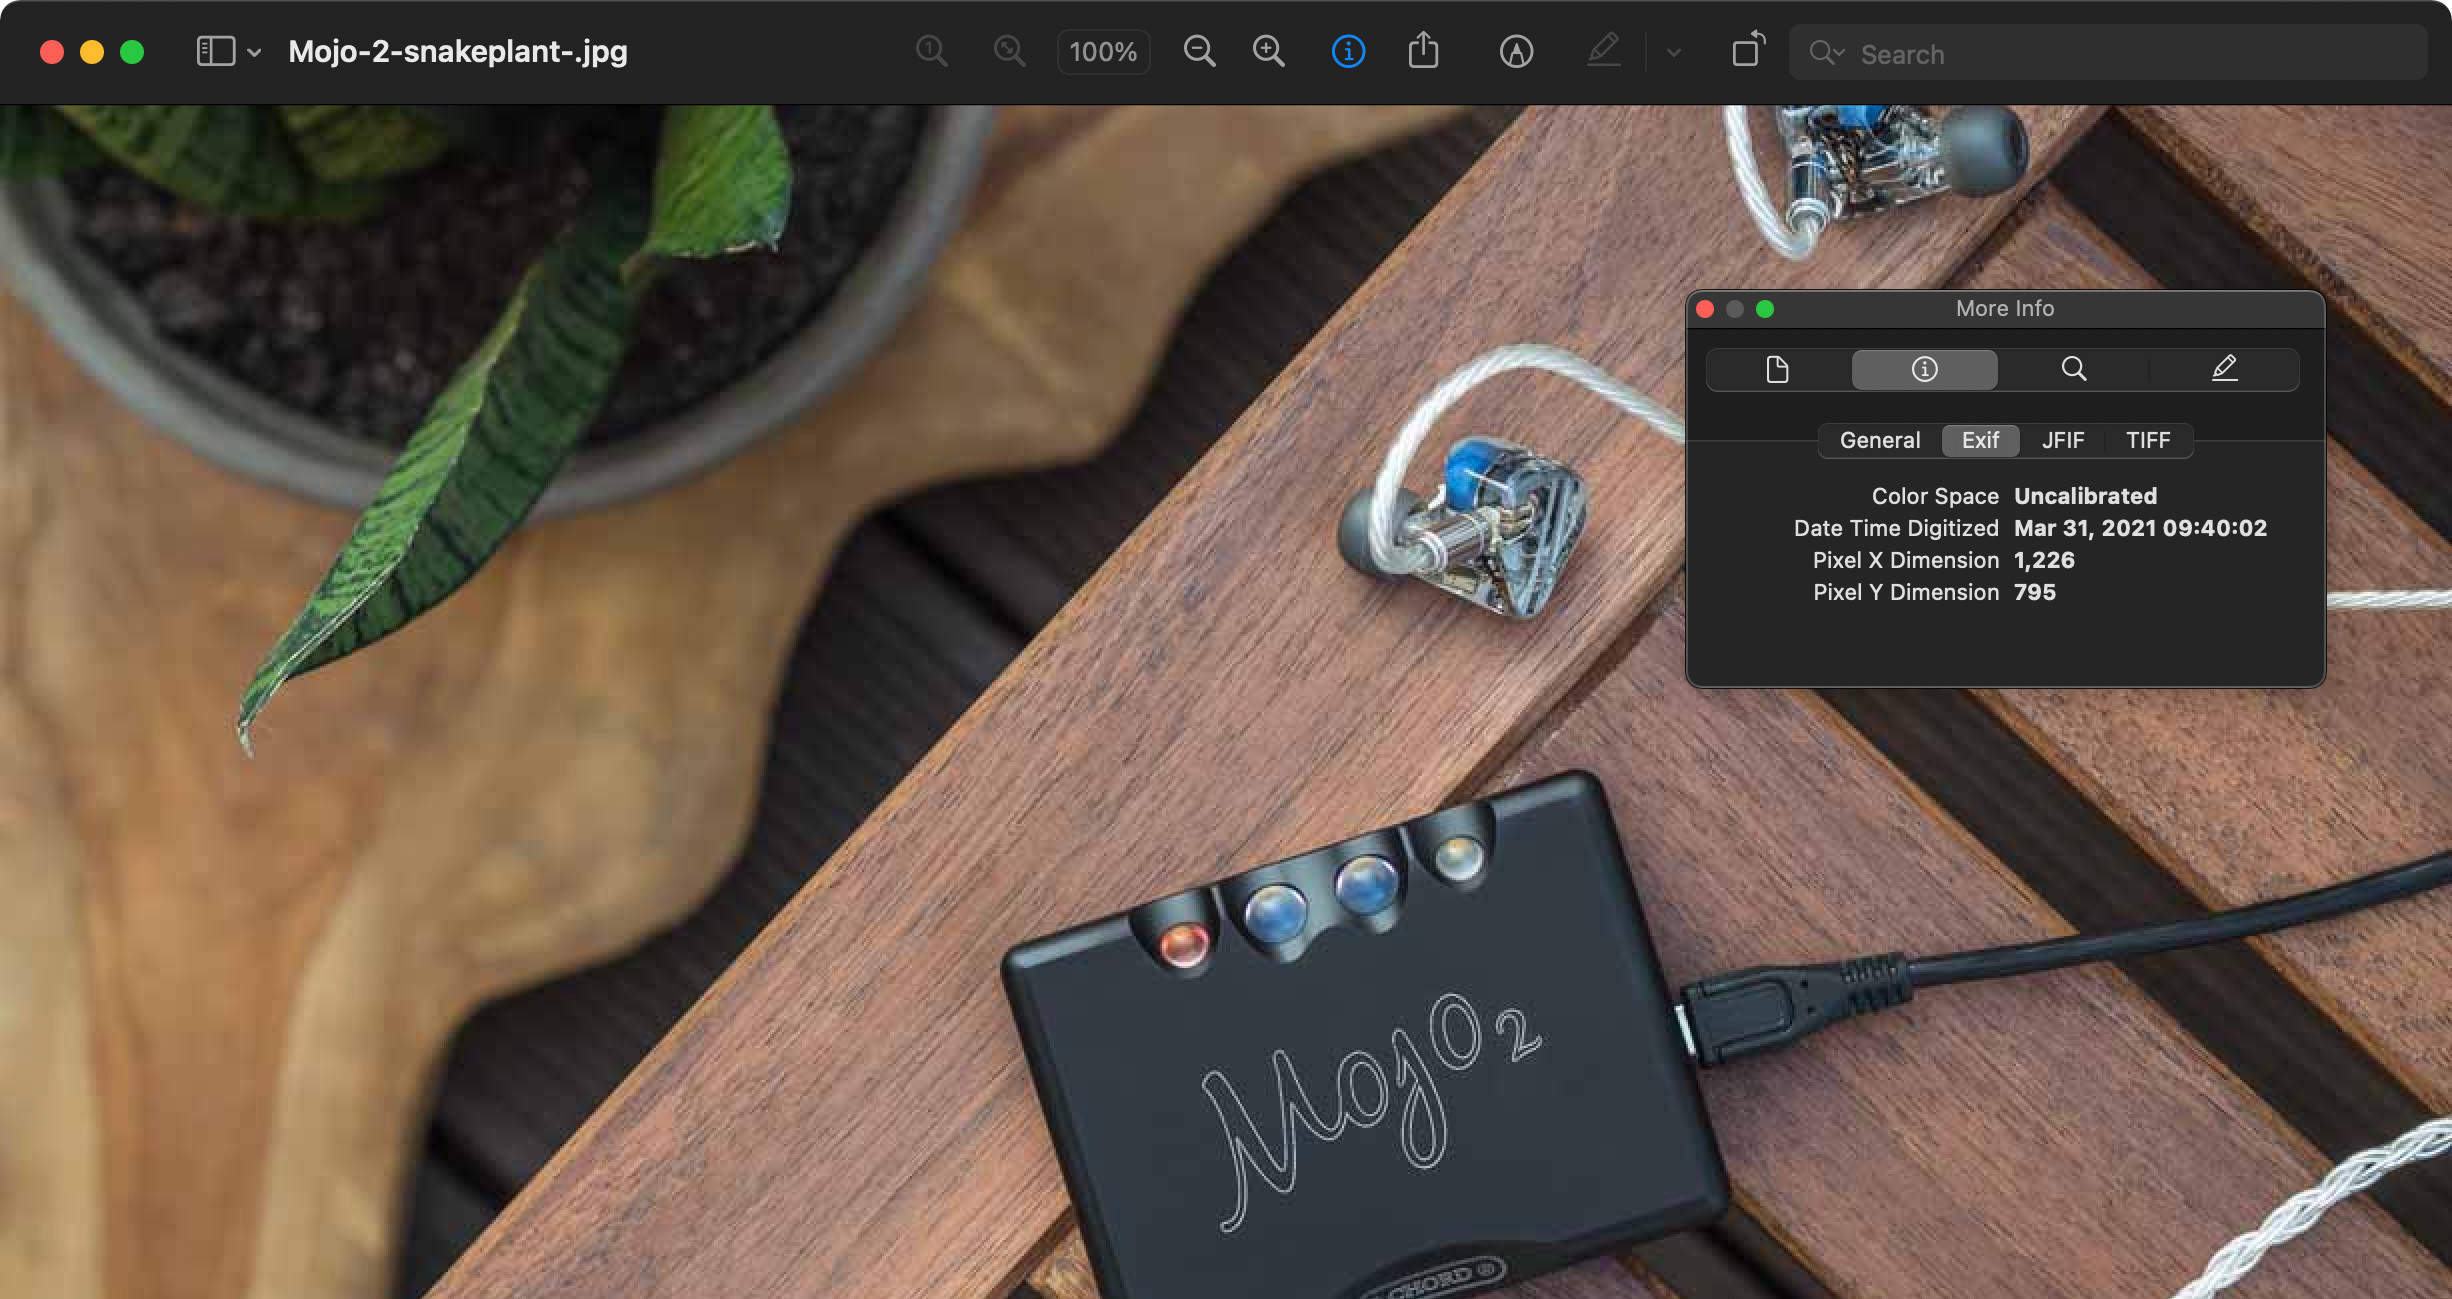Click into the Search field
This screenshot has height=1299, width=2452.
tap(2108, 53)
